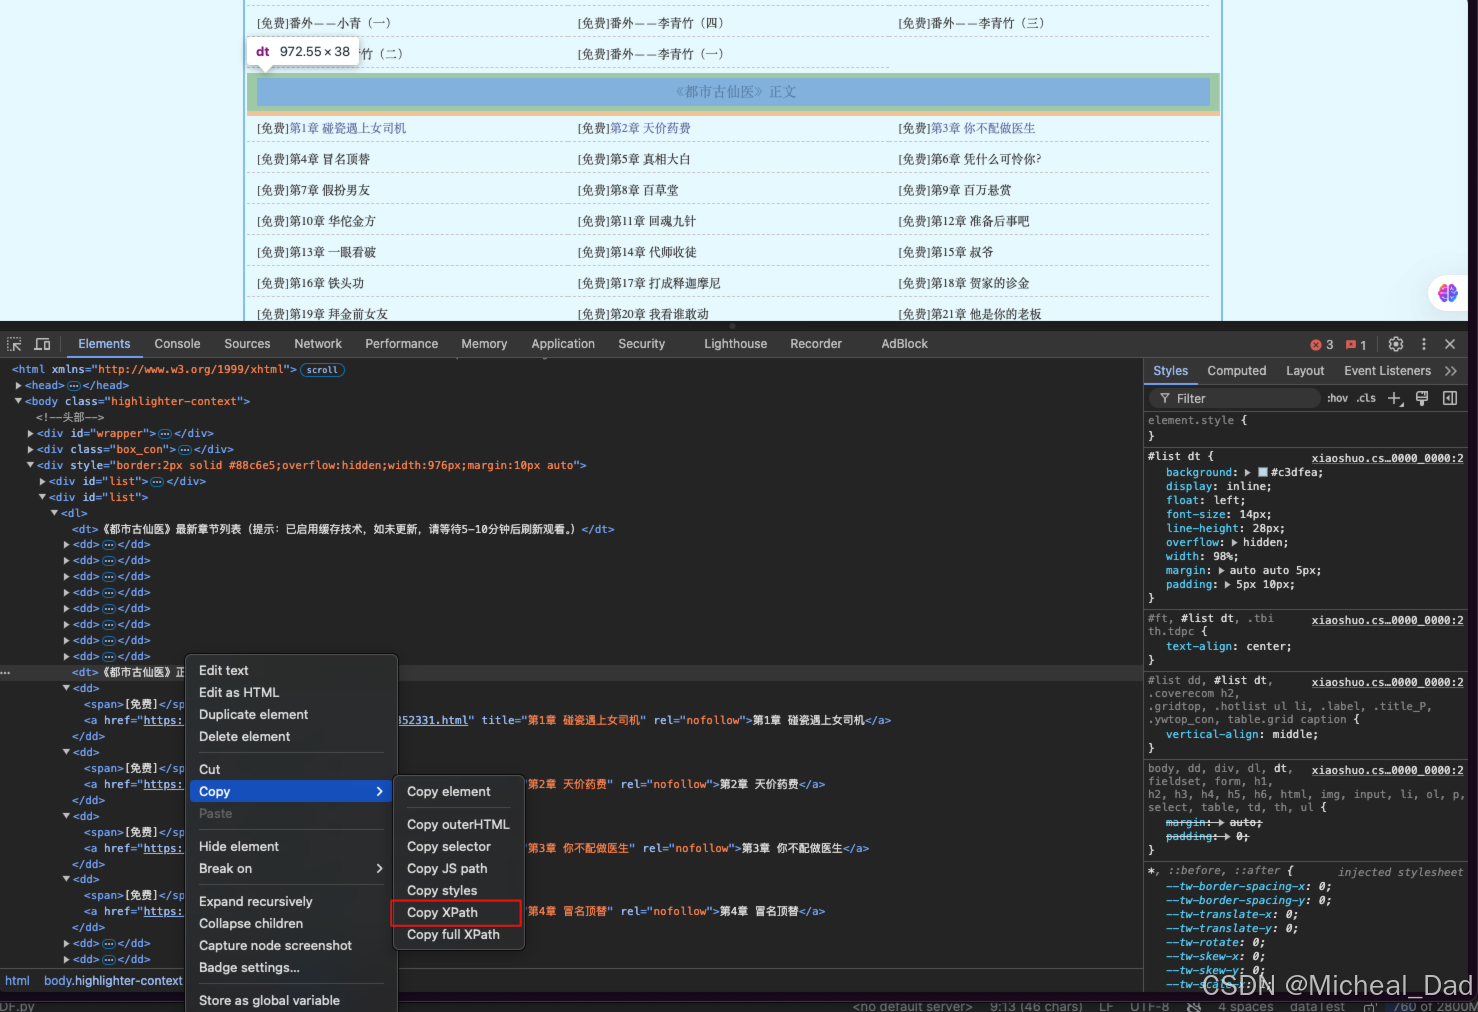1478x1012 pixels.
Task: Expand the head element node
Action: pos(19,385)
